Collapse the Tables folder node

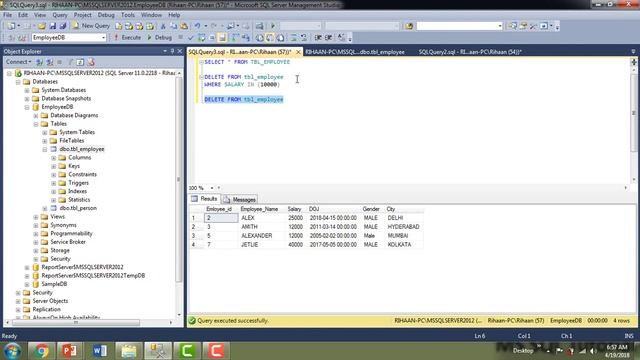[x=36, y=124]
